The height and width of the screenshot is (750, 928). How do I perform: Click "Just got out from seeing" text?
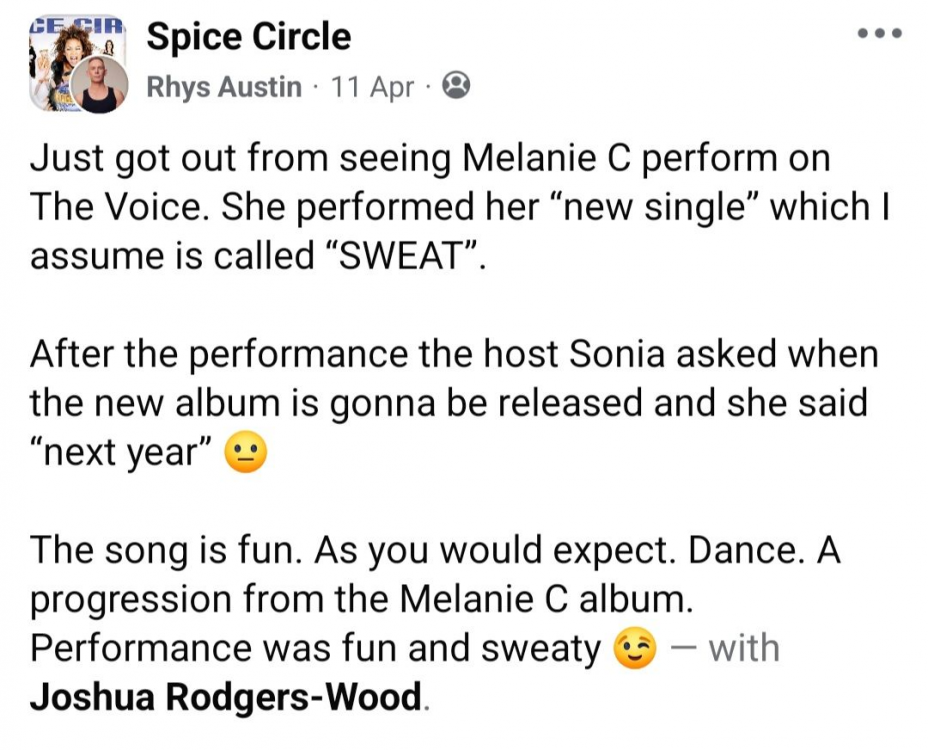click(x=240, y=159)
